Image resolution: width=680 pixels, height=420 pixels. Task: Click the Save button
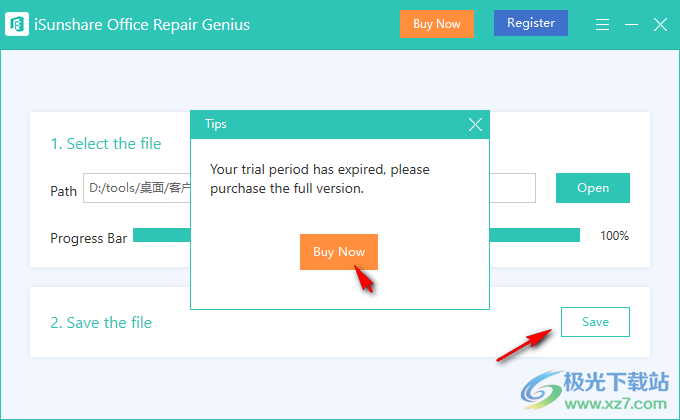(x=595, y=322)
